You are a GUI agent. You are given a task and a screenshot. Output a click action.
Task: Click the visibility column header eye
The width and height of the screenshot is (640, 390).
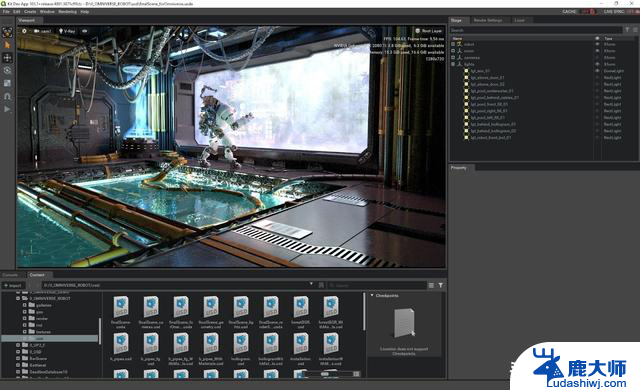click(598, 38)
